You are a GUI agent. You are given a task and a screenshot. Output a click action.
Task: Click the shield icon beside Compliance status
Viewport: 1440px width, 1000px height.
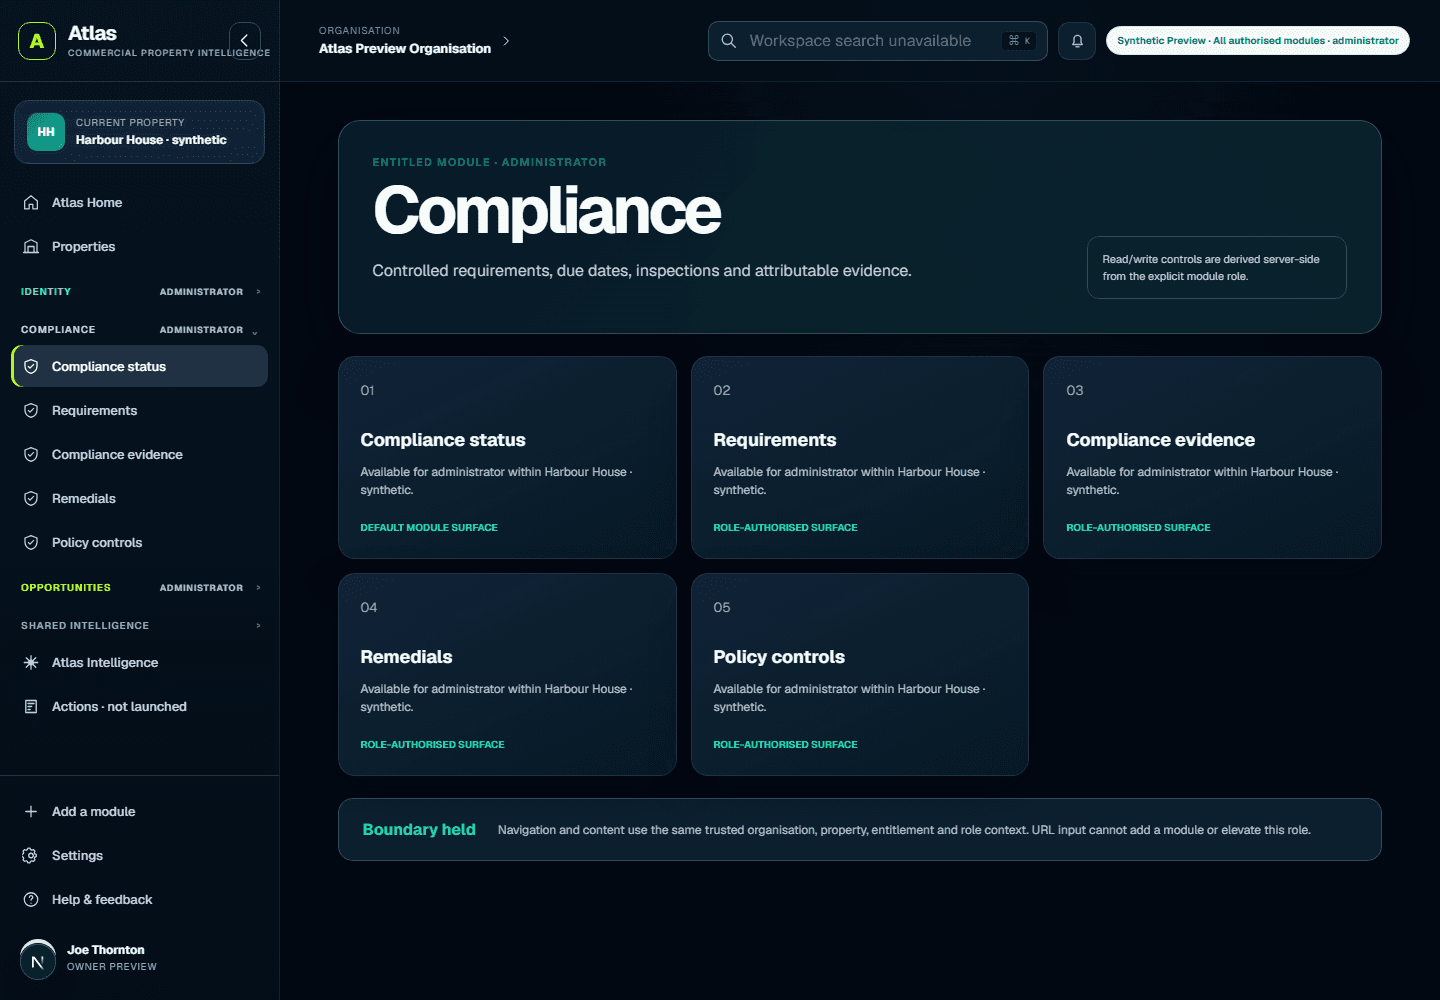(x=31, y=367)
